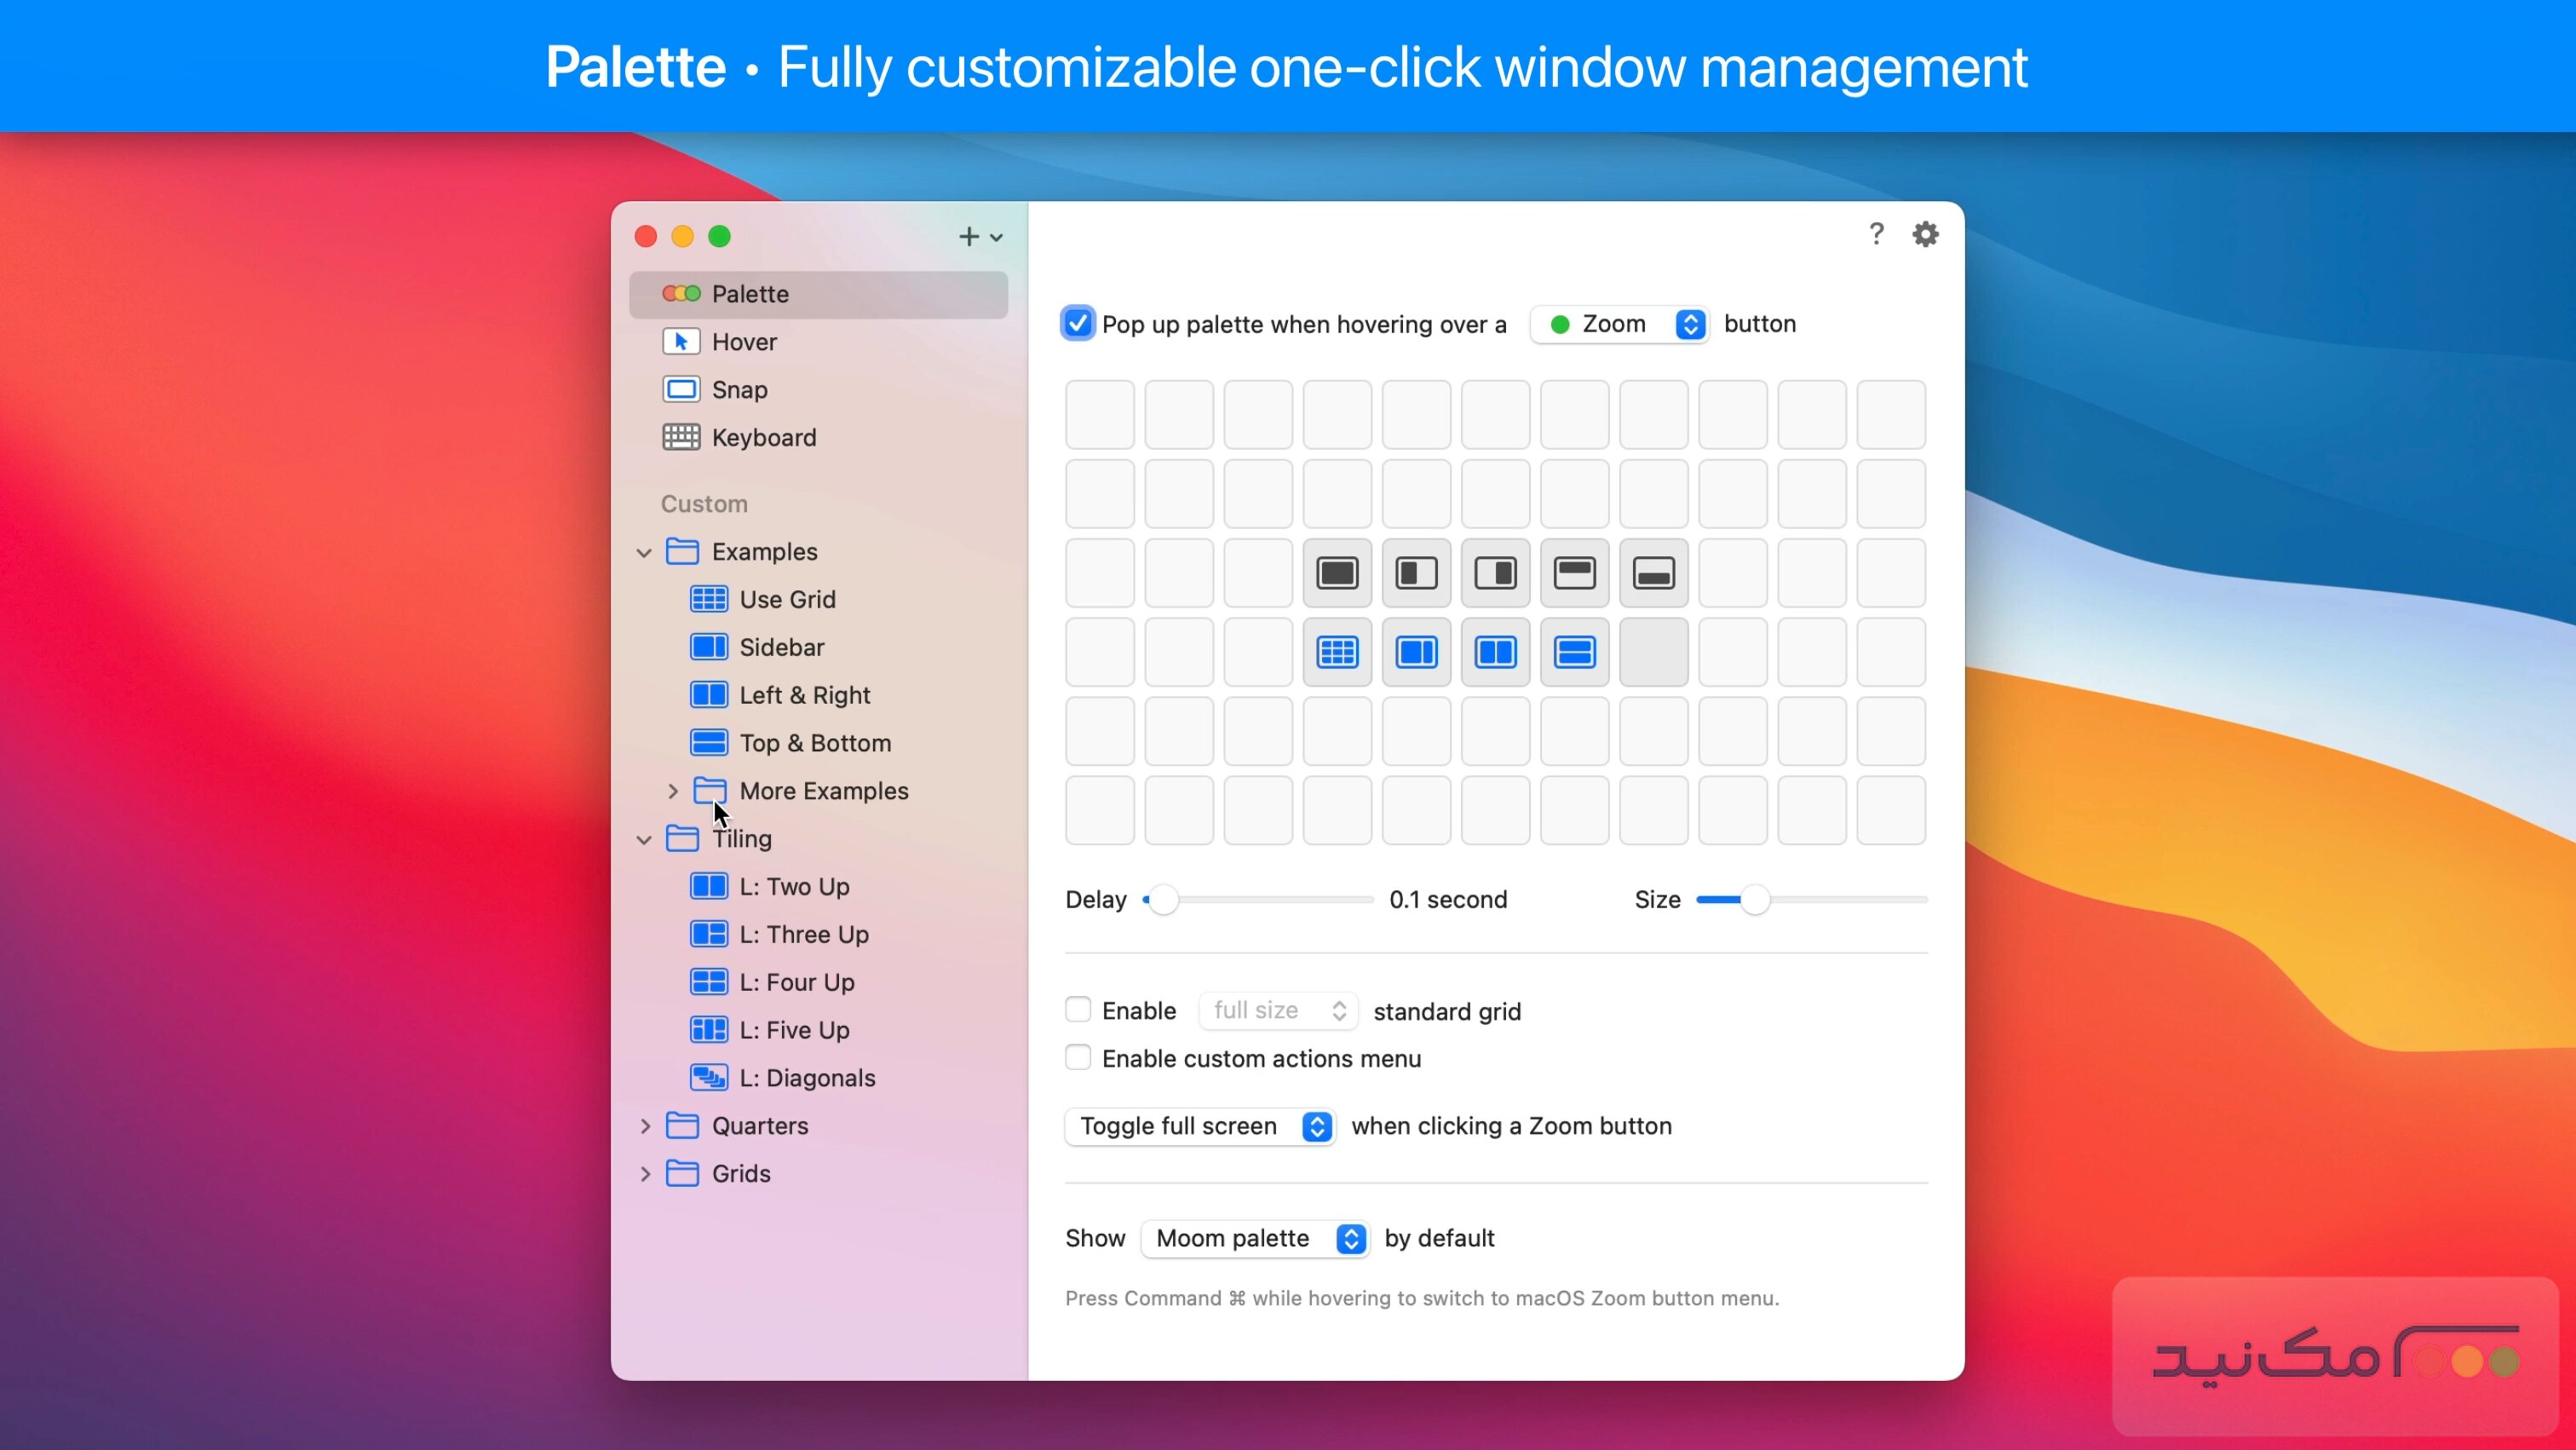Click the plus add button in sidebar header
Image resolution: width=2576 pixels, height=1450 pixels.
(968, 237)
